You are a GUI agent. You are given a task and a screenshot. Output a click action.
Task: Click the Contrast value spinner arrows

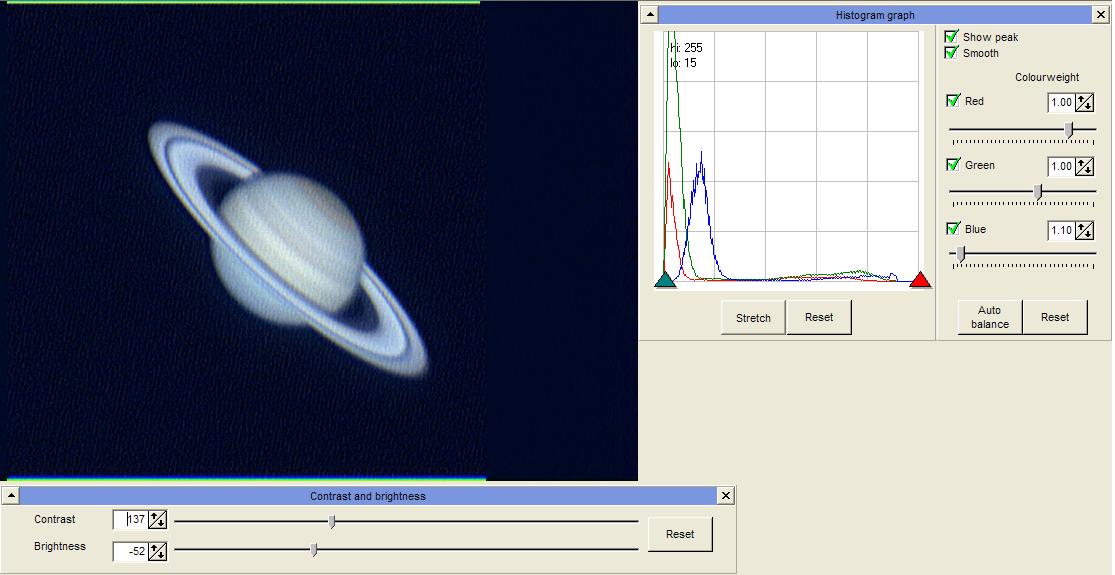pos(158,520)
